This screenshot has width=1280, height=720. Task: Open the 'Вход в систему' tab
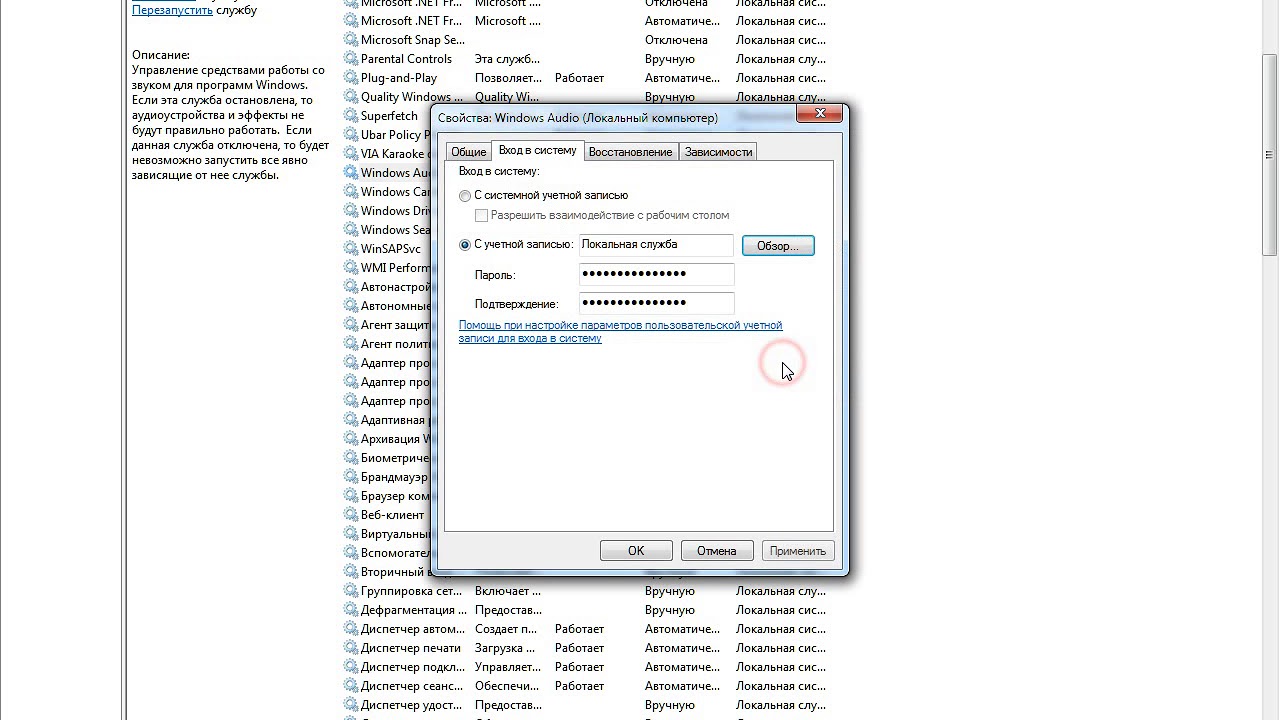[537, 150]
